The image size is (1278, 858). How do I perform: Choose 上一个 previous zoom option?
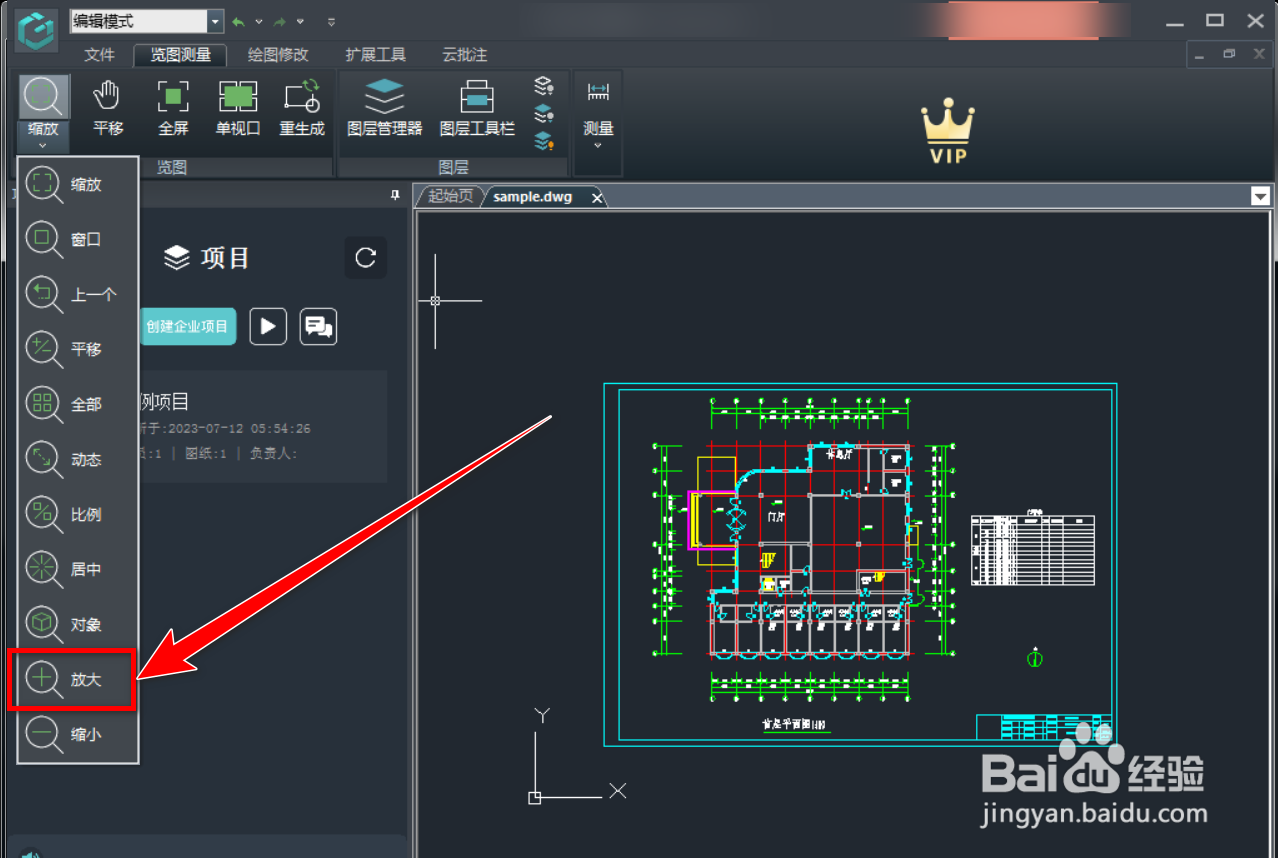(x=78, y=294)
